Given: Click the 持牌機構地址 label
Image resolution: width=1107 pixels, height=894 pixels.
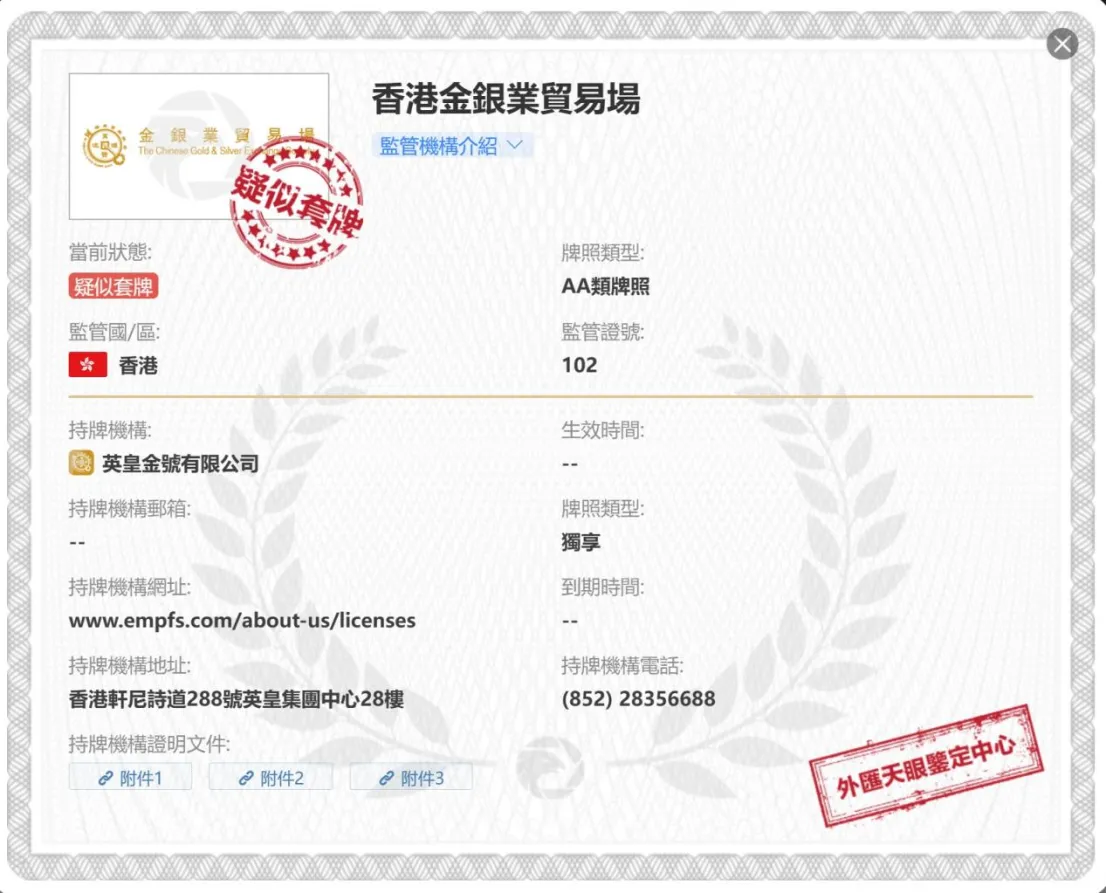Looking at the screenshot, I should 130,665.
